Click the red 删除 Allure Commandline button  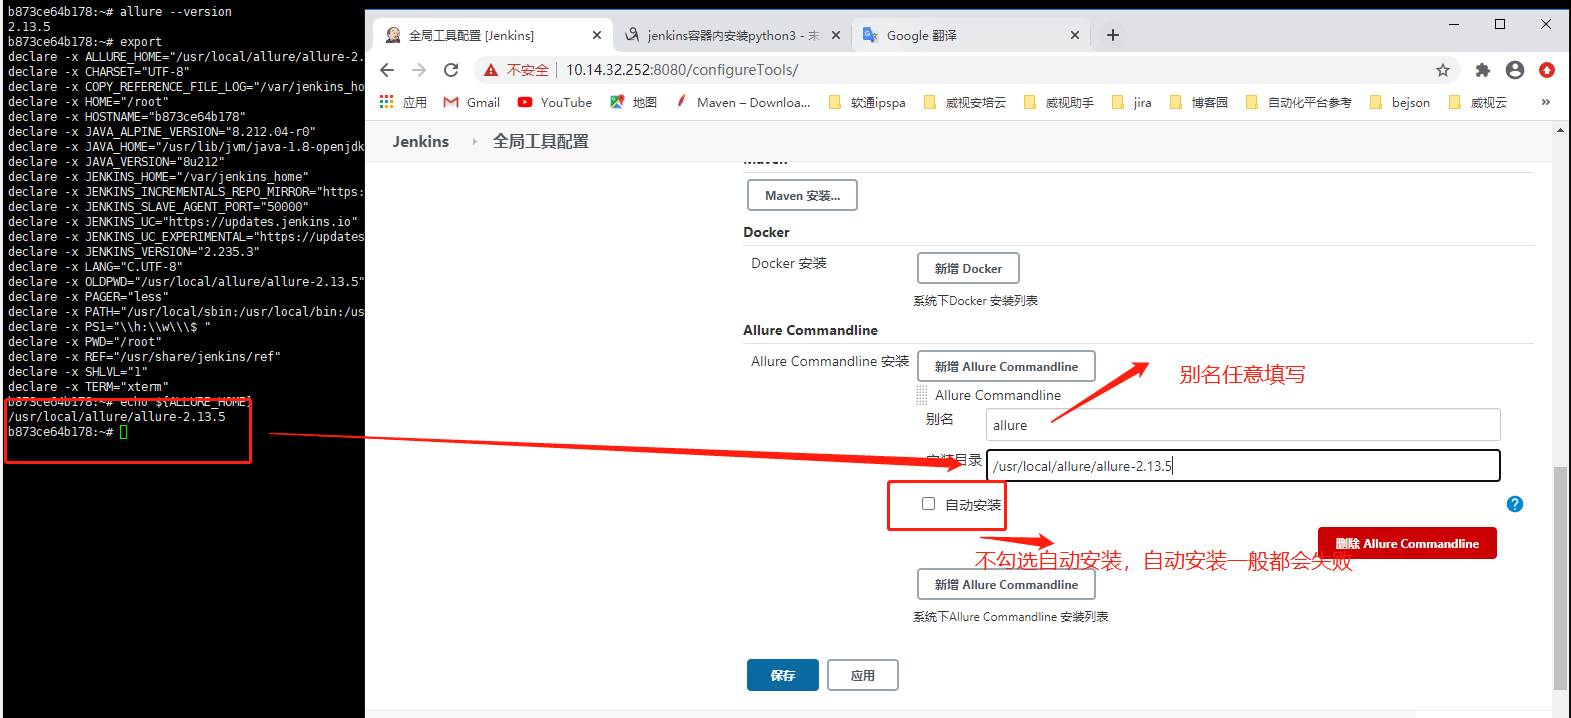tap(1407, 543)
